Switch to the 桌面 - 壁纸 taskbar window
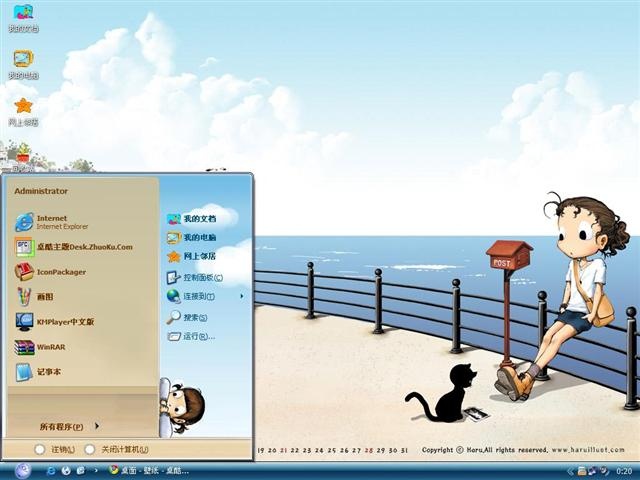640x480 pixels. tap(149, 471)
